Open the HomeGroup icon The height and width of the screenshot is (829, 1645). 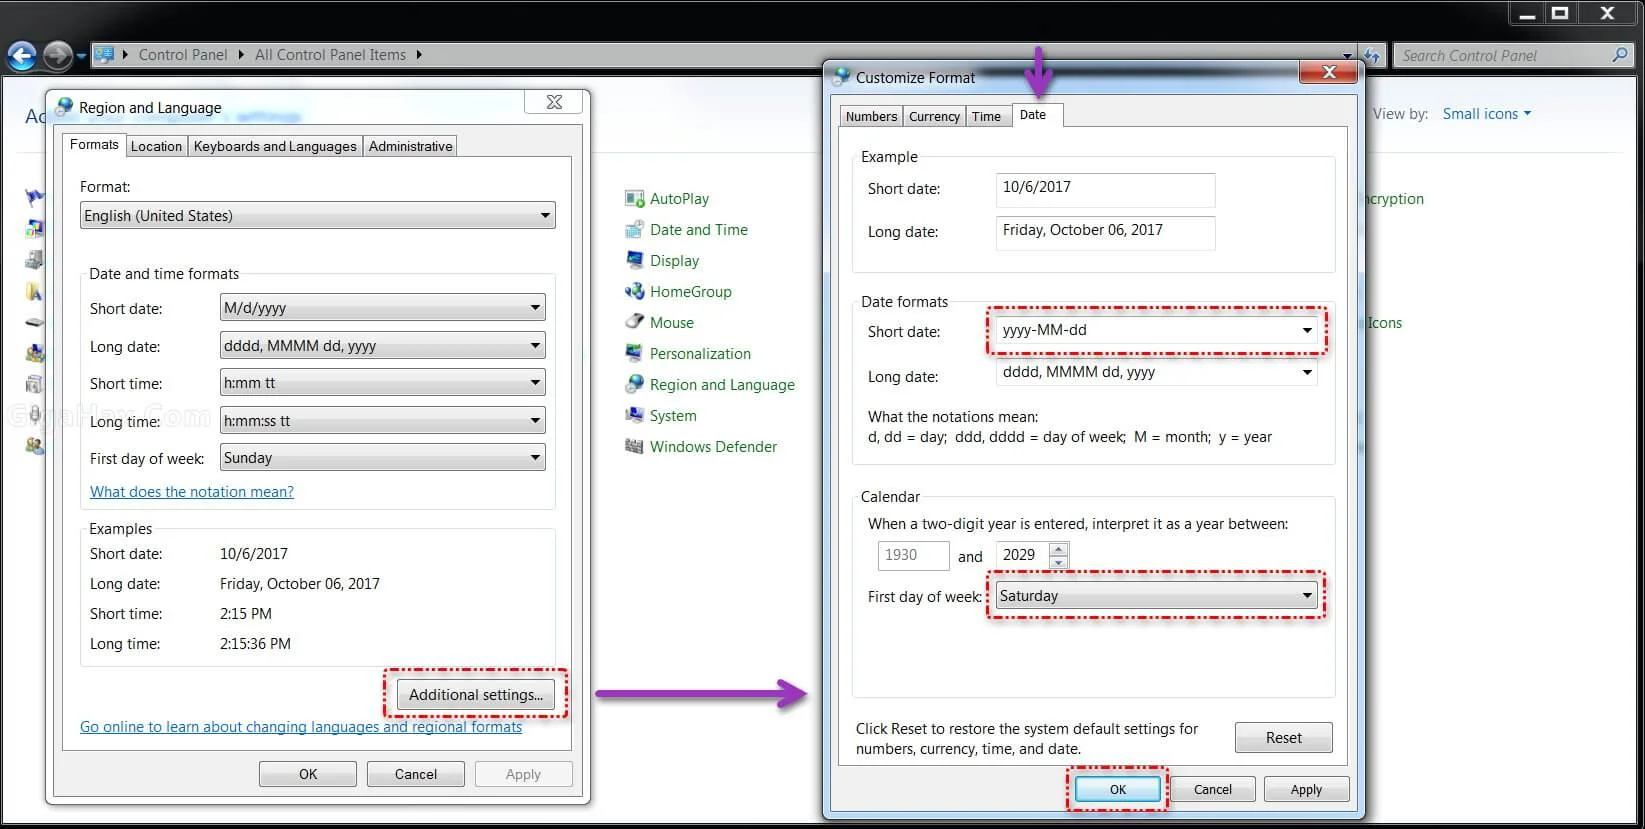tap(635, 292)
